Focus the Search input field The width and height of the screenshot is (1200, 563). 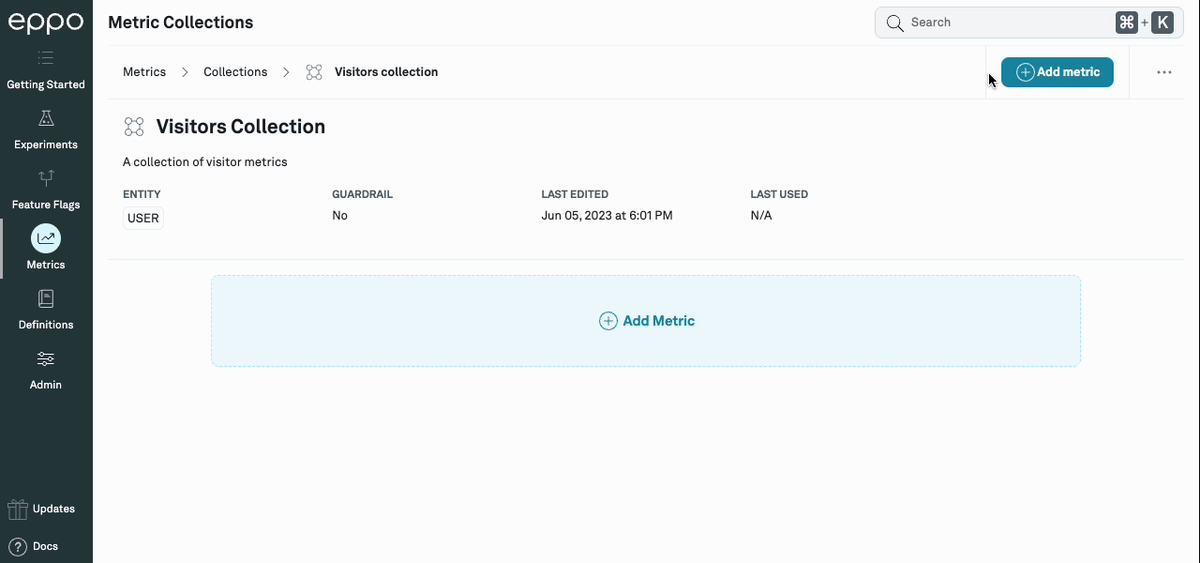click(1000, 22)
